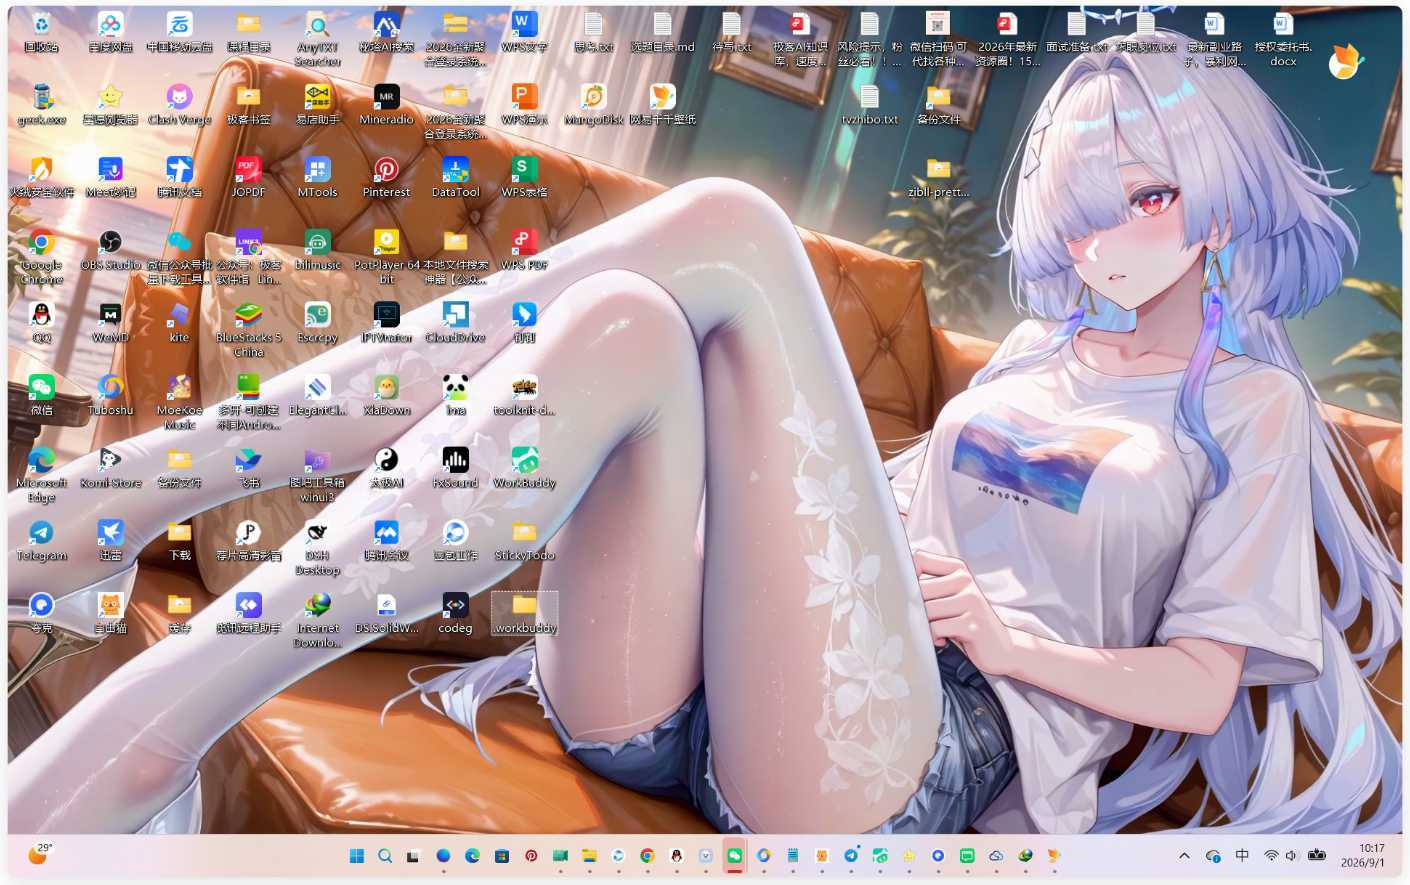Launch the FxSound desktop shortcut
This screenshot has width=1410, height=885.
pyautogui.click(x=455, y=469)
